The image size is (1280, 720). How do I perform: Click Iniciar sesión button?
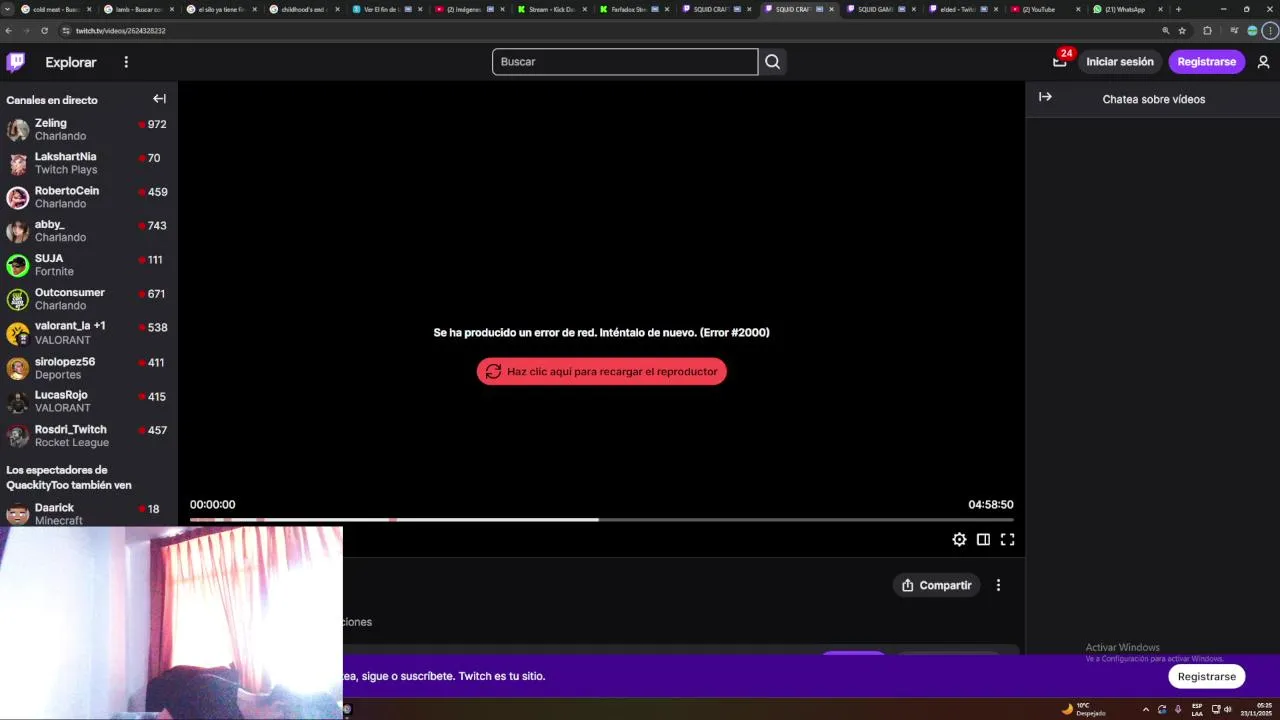[1120, 62]
